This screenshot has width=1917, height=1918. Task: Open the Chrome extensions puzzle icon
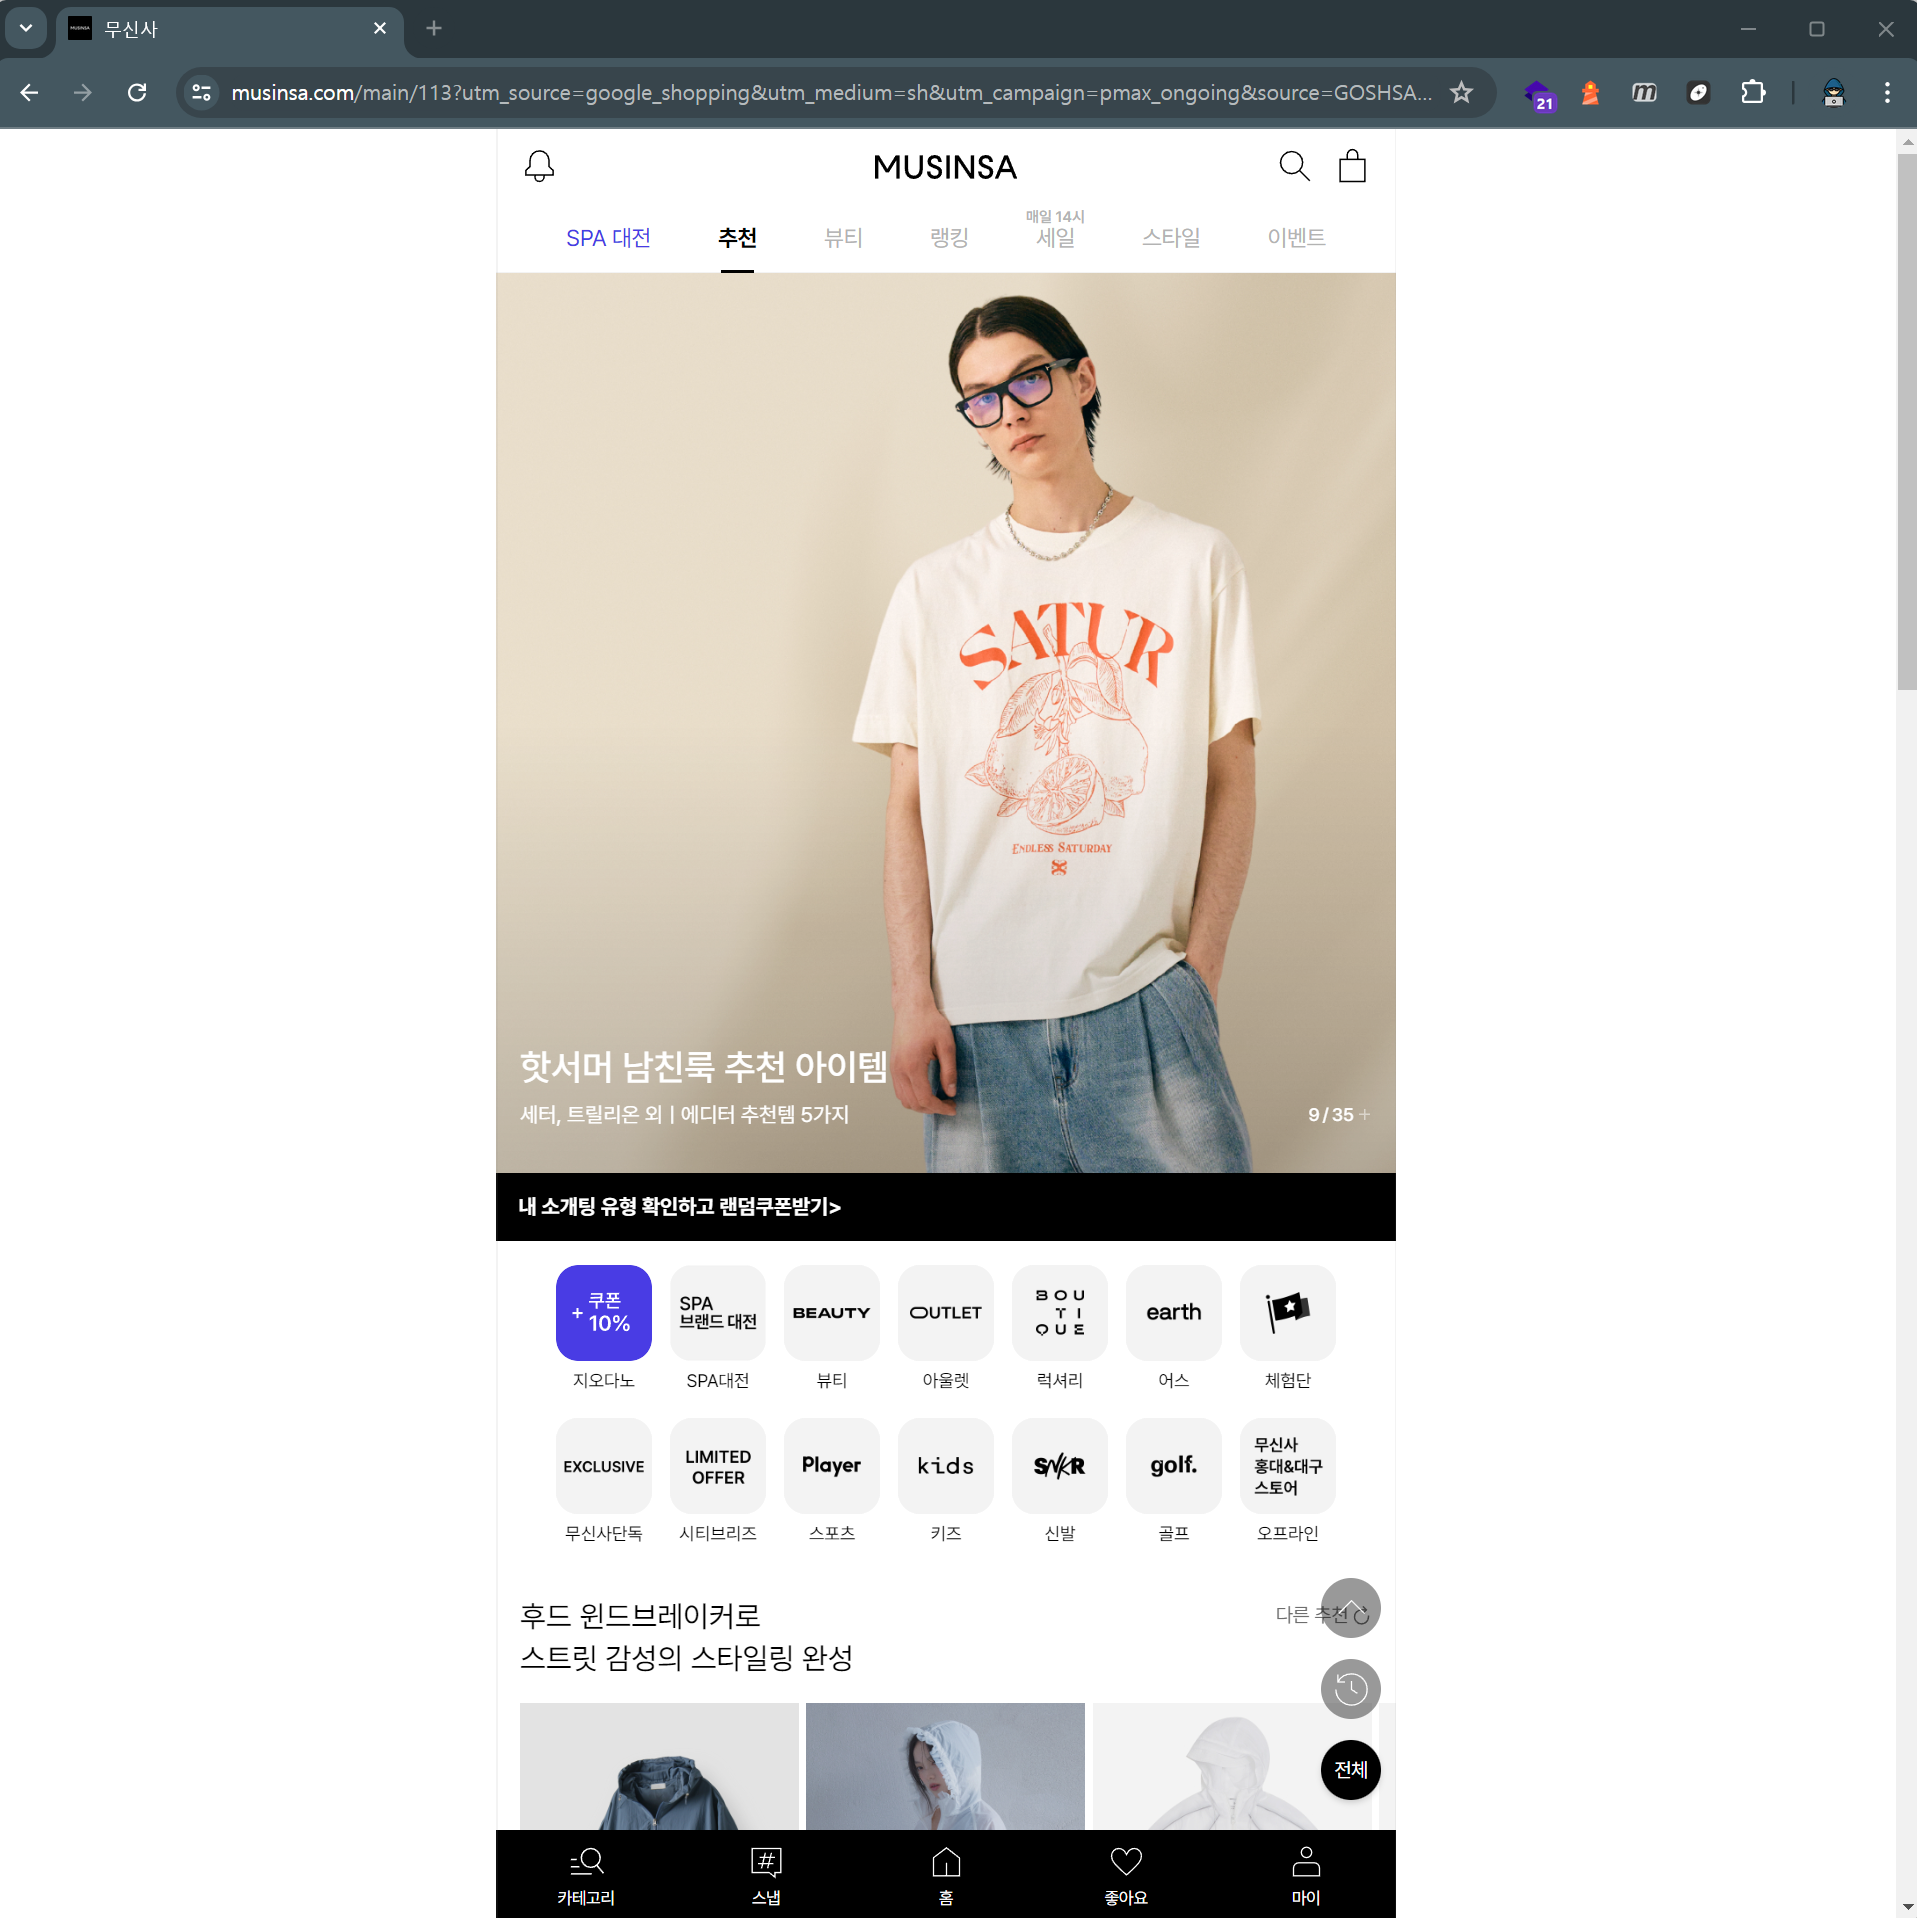(1753, 93)
